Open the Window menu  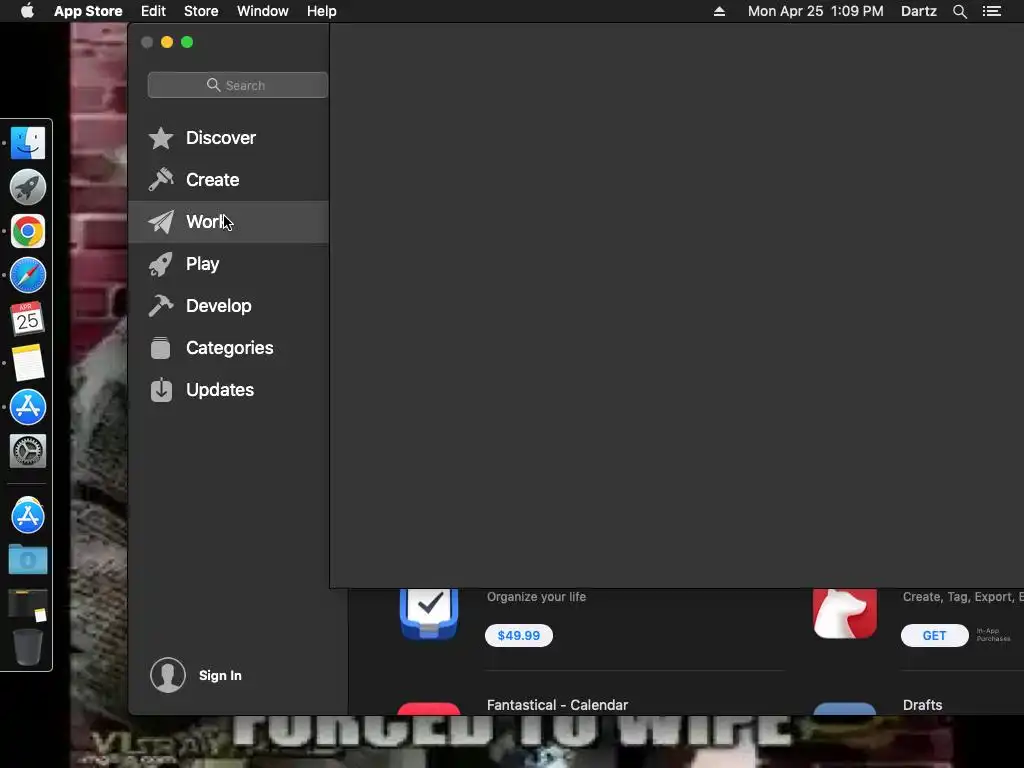pos(263,11)
